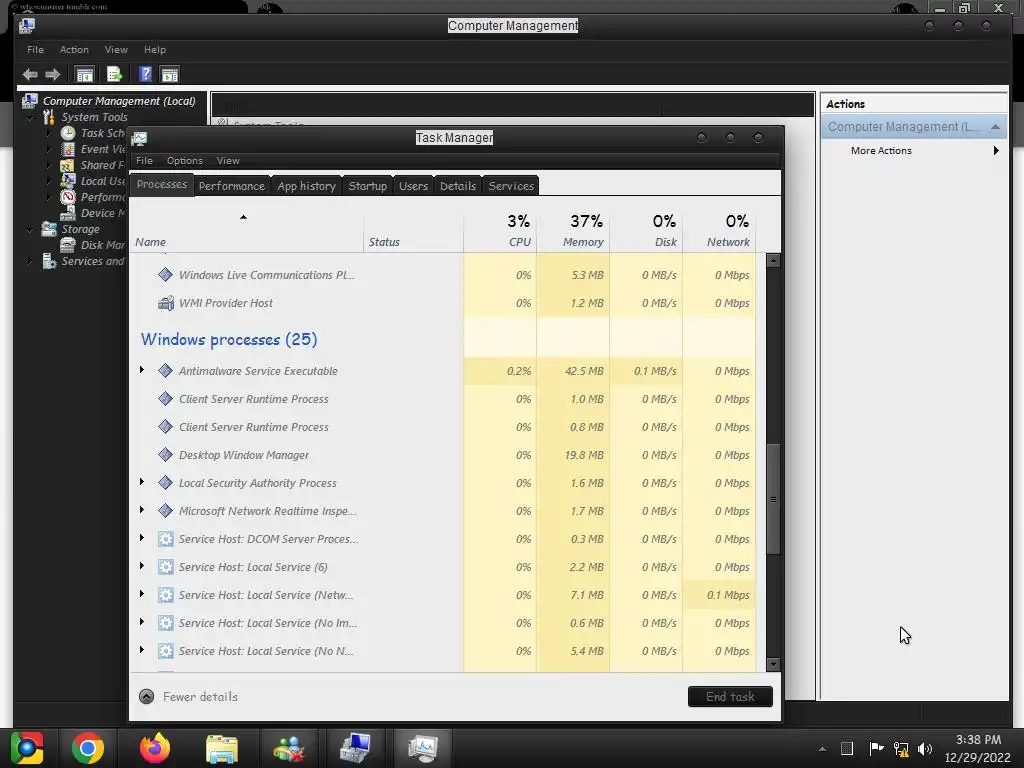Select System Tools tree node
This screenshot has width=1024, height=768.
94,118
